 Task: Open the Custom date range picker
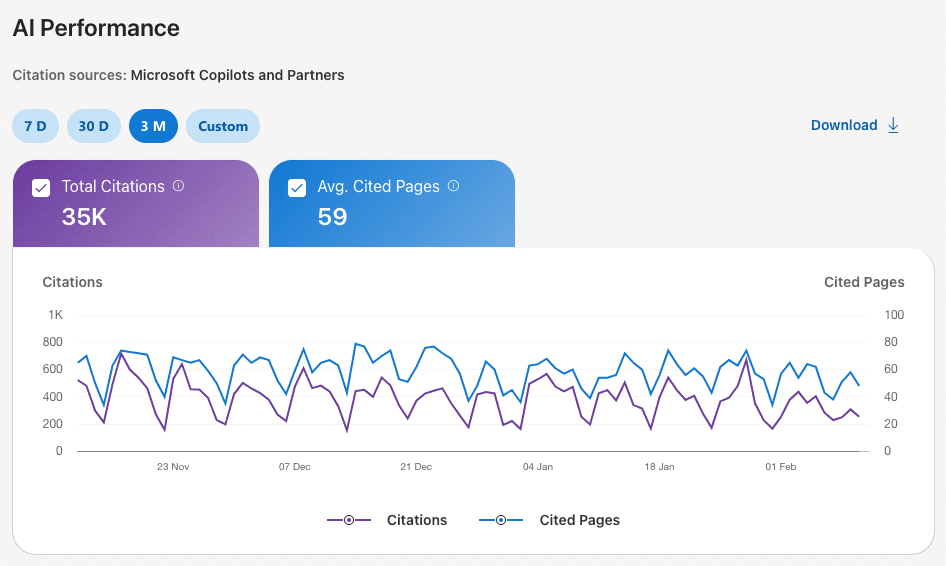pos(223,126)
